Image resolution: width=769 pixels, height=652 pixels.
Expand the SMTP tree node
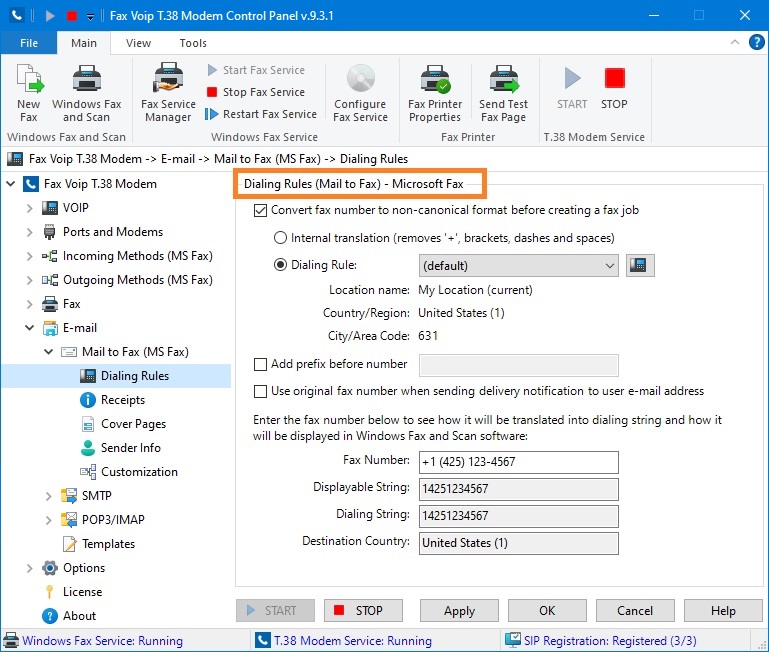pos(49,496)
